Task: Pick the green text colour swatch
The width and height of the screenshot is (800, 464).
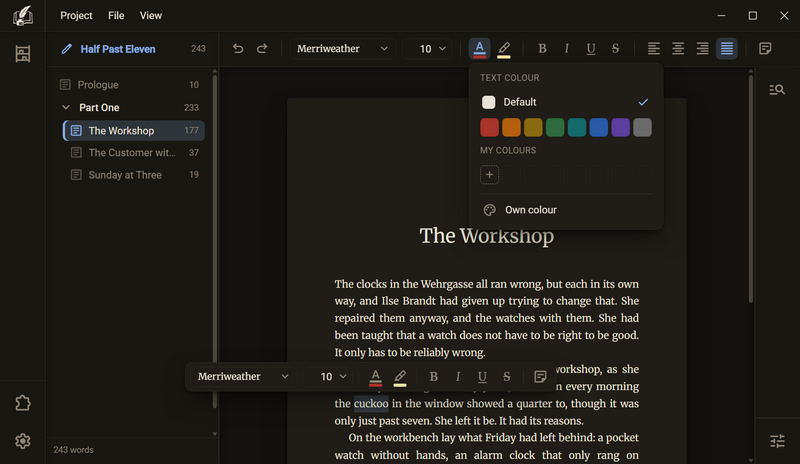Action: (555, 127)
